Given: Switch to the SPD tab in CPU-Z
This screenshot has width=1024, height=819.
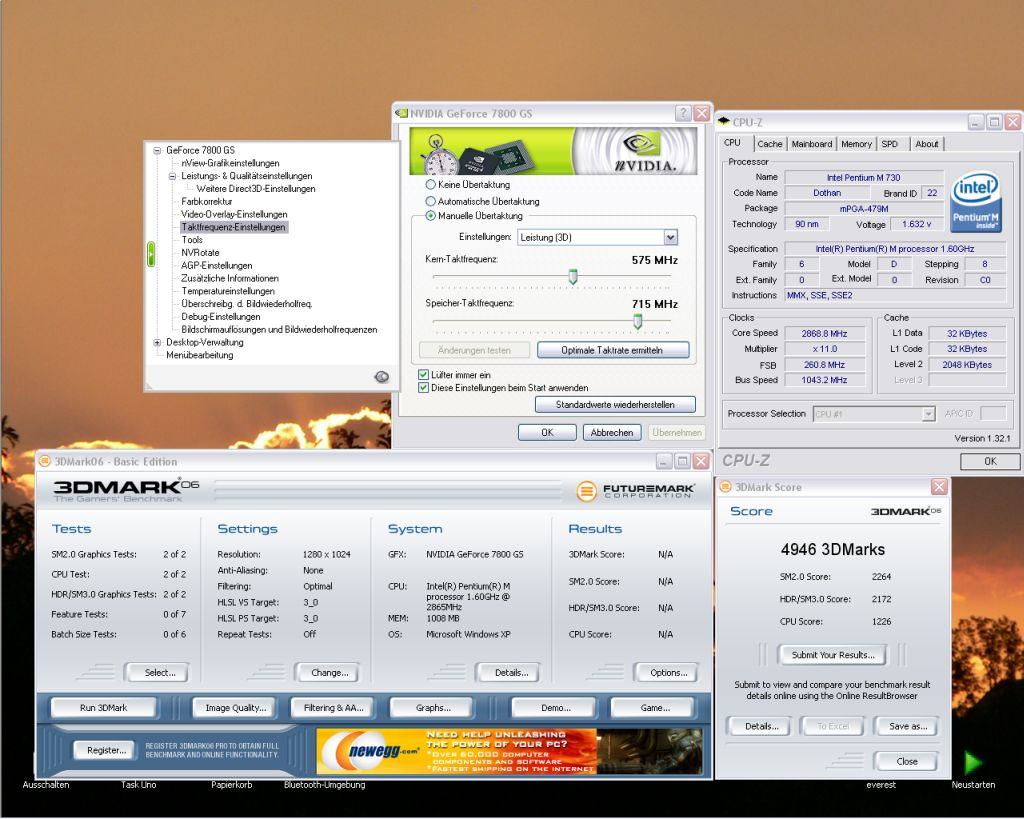Looking at the screenshot, I should pos(889,144).
